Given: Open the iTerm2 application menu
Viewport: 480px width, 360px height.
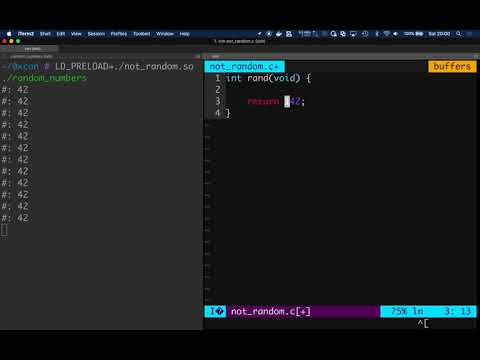Looking at the screenshot, I should click(x=26, y=34).
